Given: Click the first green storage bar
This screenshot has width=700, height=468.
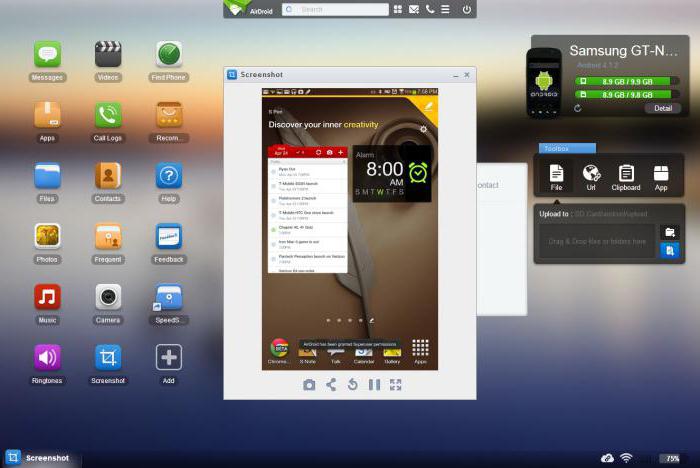Looking at the screenshot, I should (613, 81).
